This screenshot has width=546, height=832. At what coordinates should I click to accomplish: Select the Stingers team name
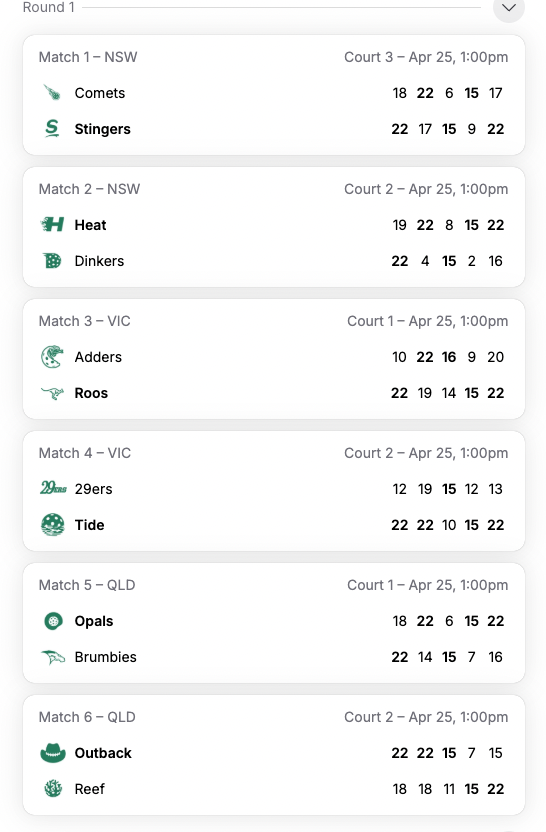click(102, 129)
